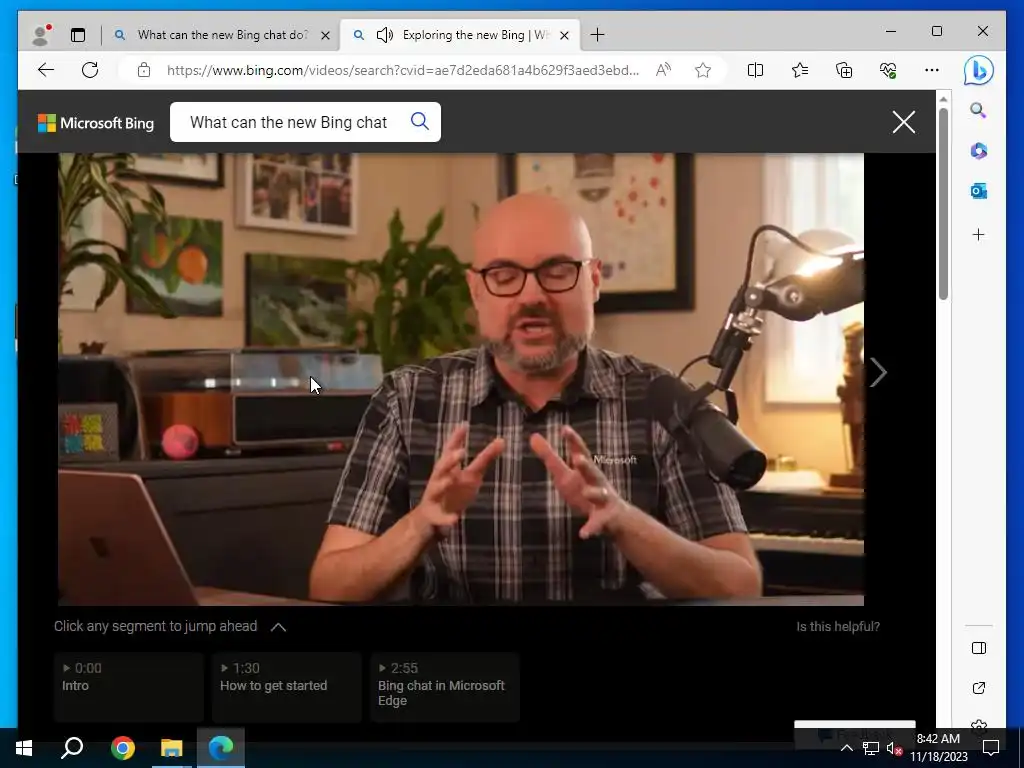Toggle the sidebar visibility icon
Image resolution: width=1024 pixels, height=768 pixels.
pyautogui.click(x=978, y=648)
